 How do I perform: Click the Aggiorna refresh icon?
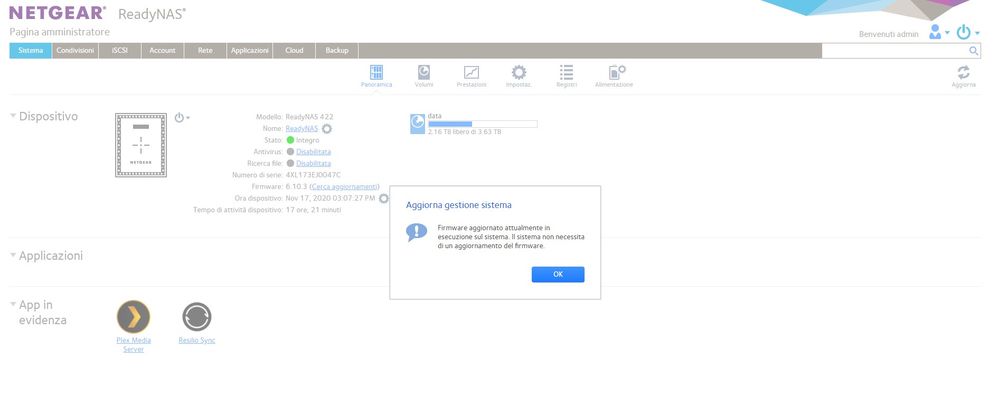tap(963, 72)
